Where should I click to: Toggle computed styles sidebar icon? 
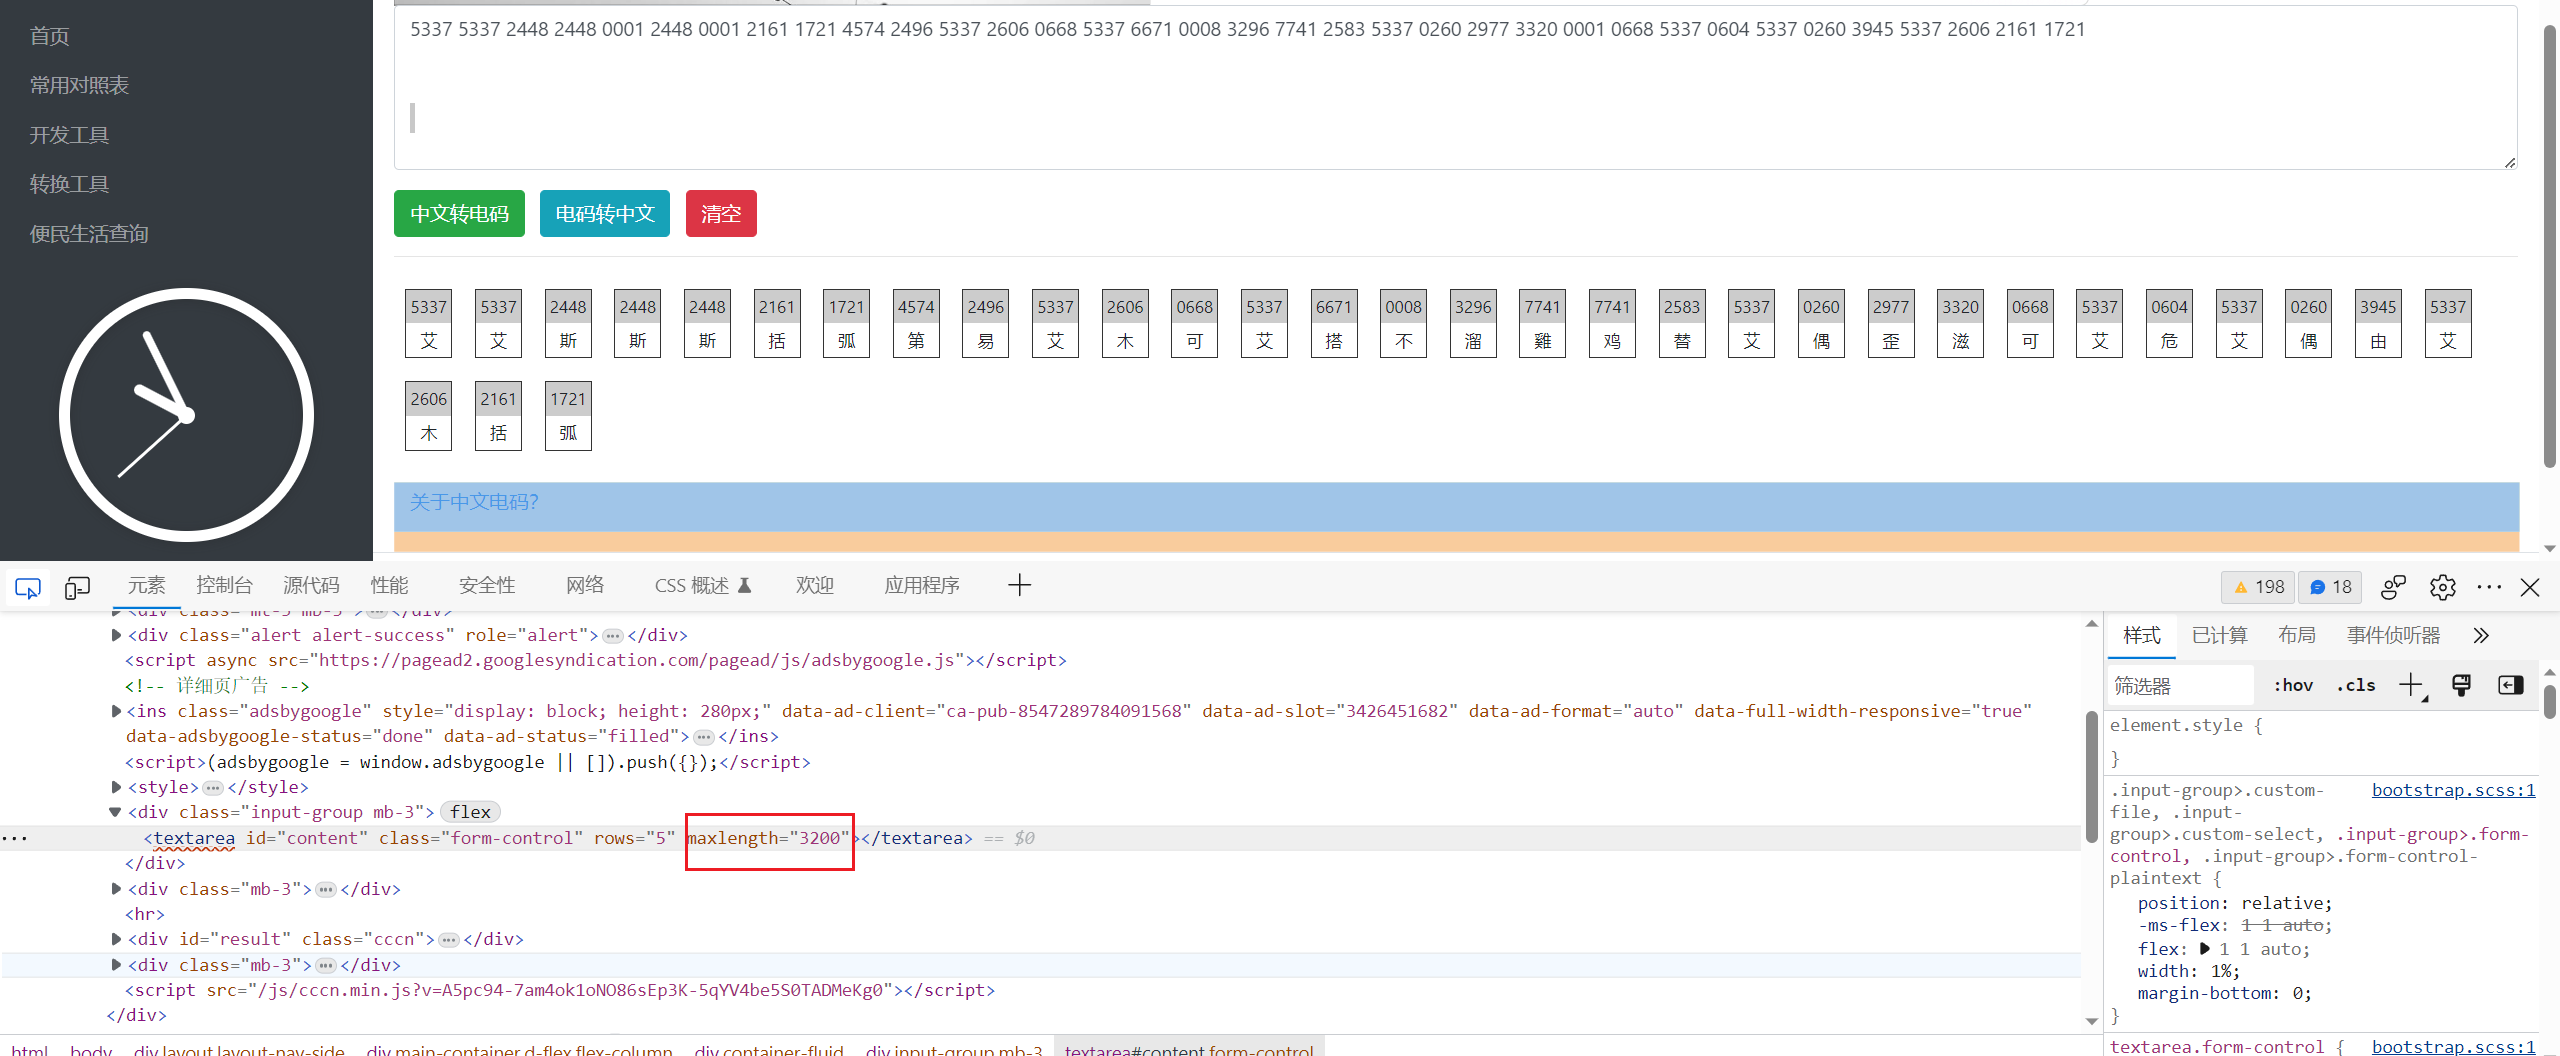[x=2511, y=685]
